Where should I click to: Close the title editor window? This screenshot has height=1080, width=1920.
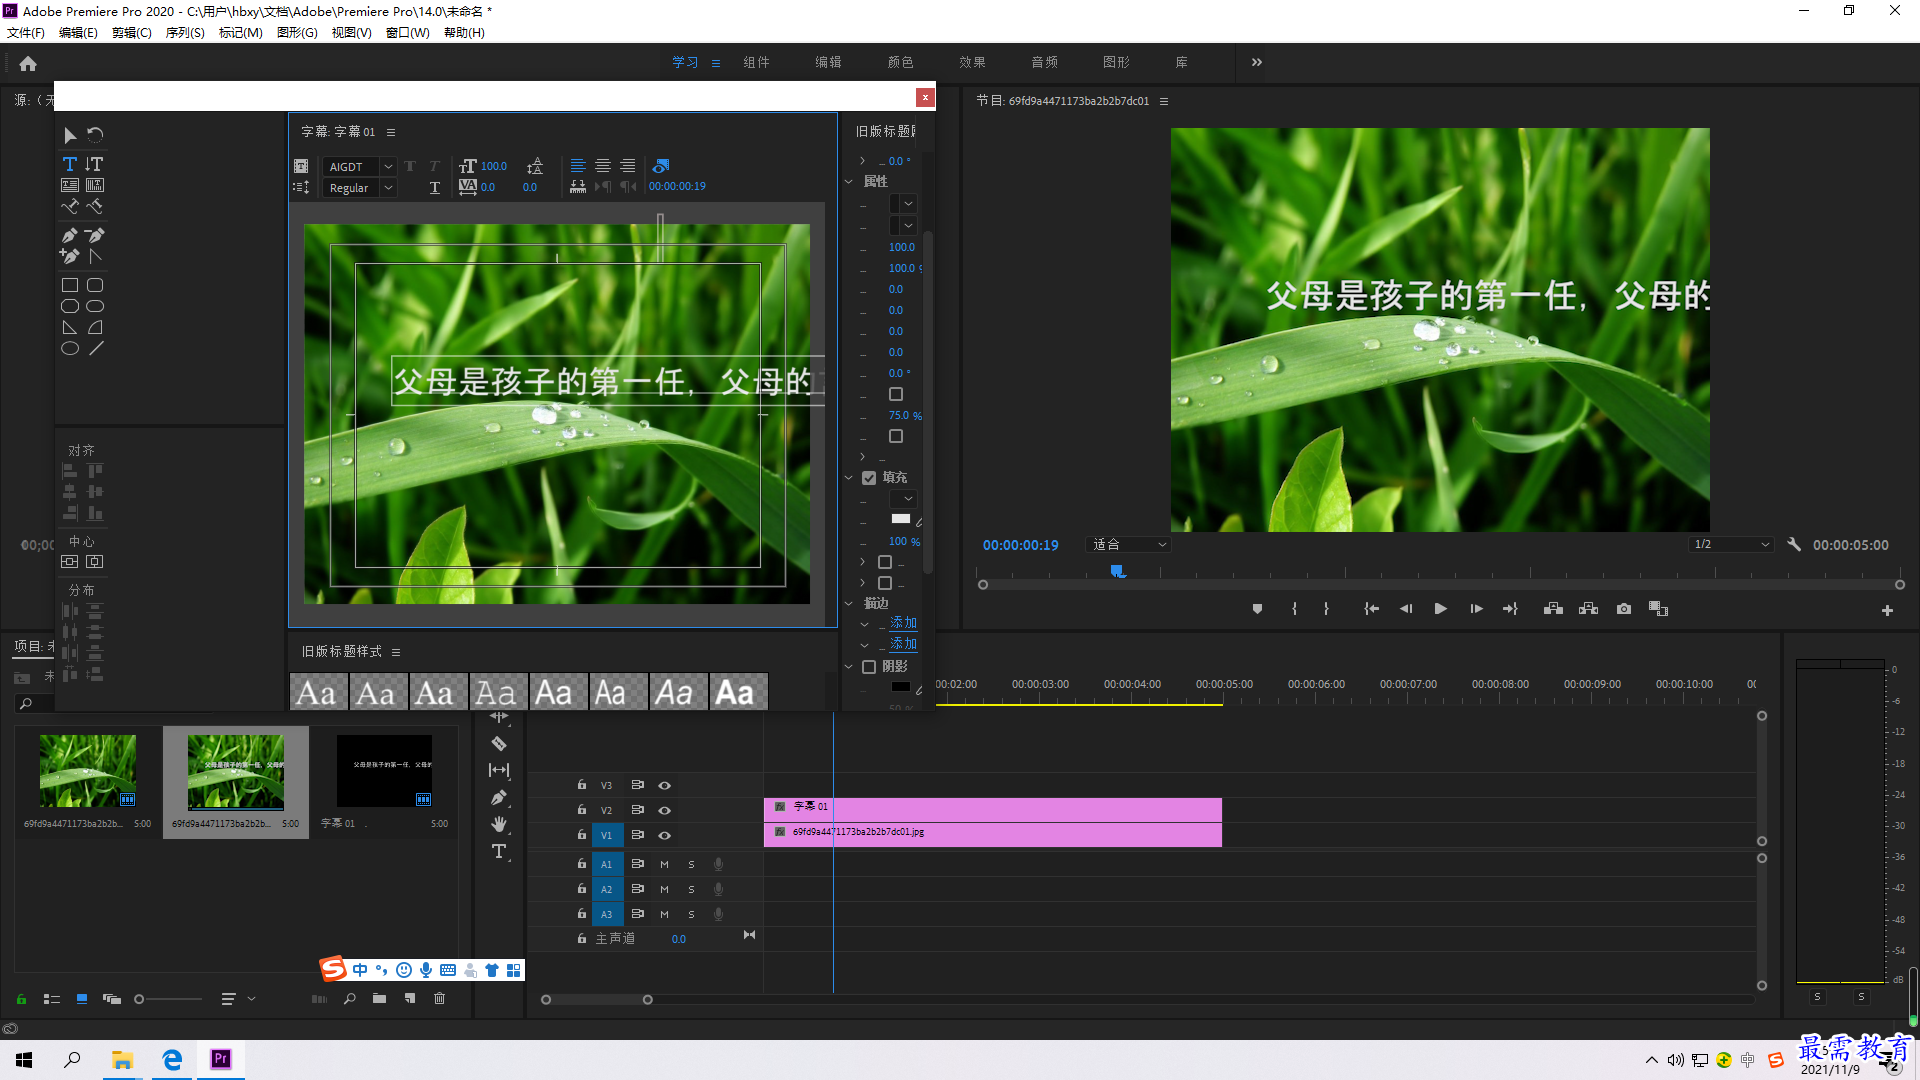click(925, 97)
